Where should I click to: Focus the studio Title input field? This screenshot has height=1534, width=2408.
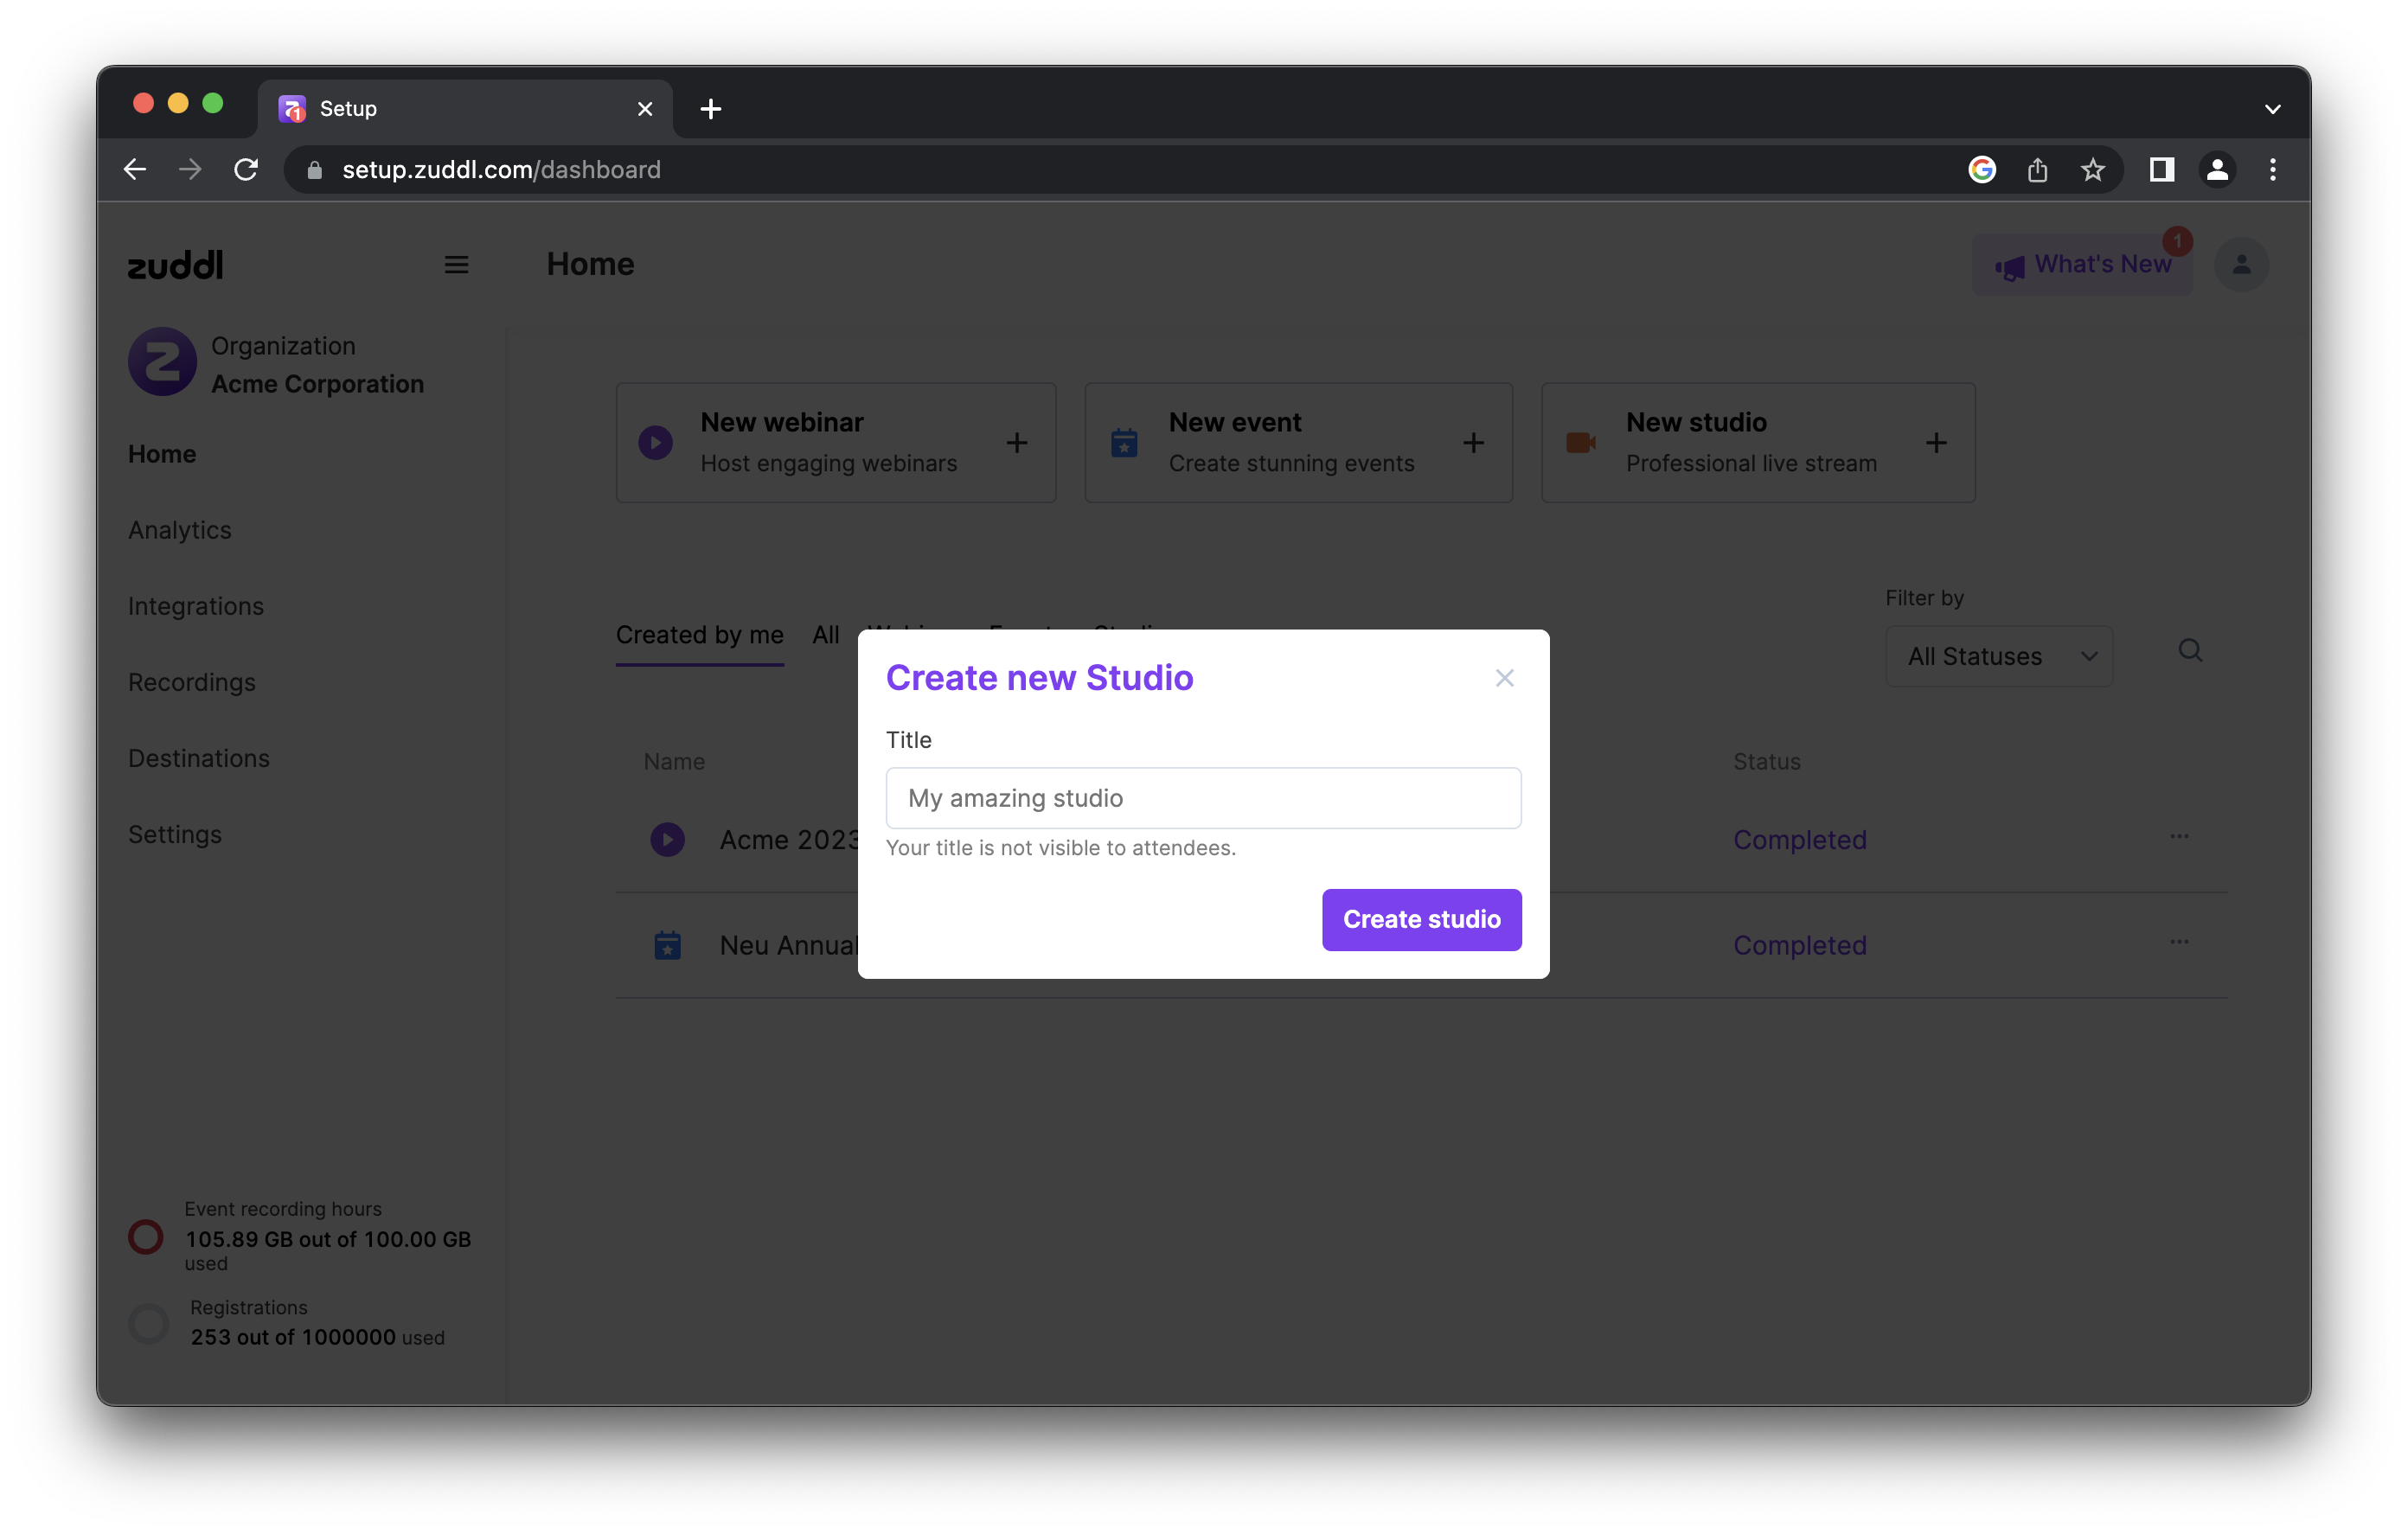point(1203,798)
